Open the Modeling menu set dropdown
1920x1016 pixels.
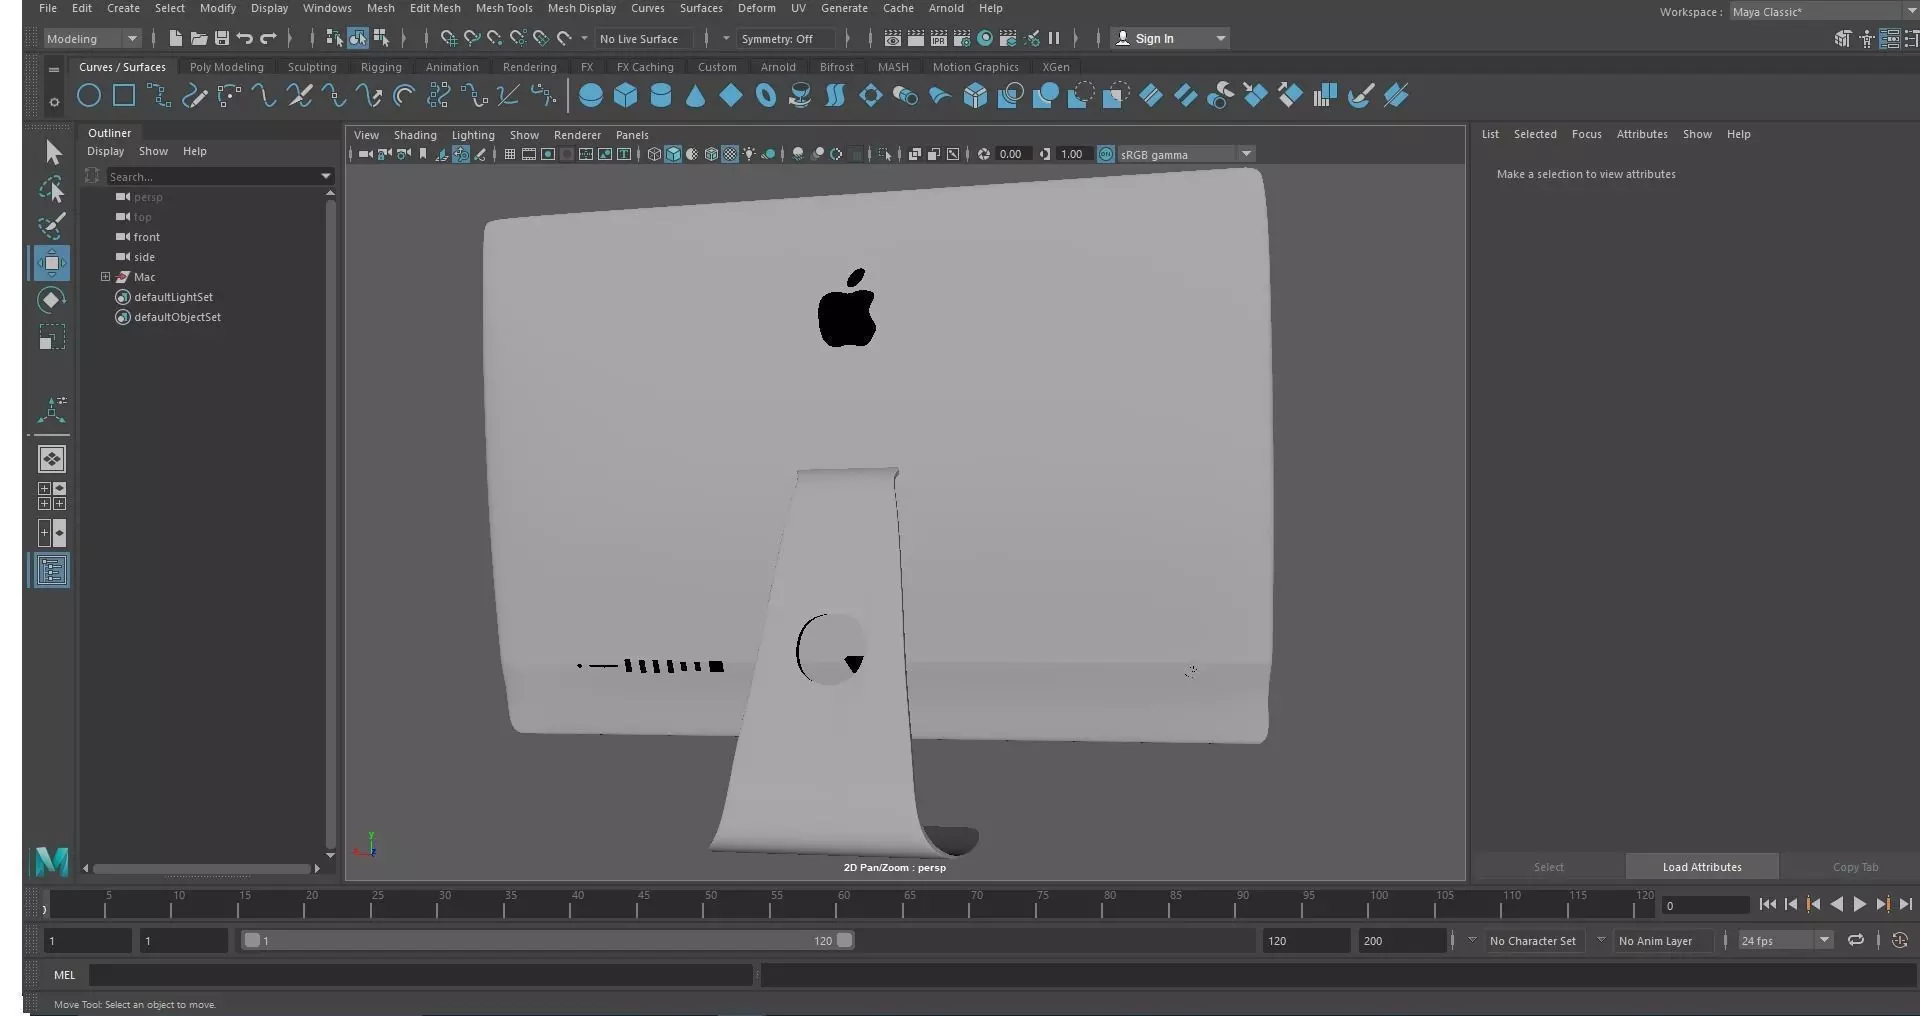[x=92, y=38]
